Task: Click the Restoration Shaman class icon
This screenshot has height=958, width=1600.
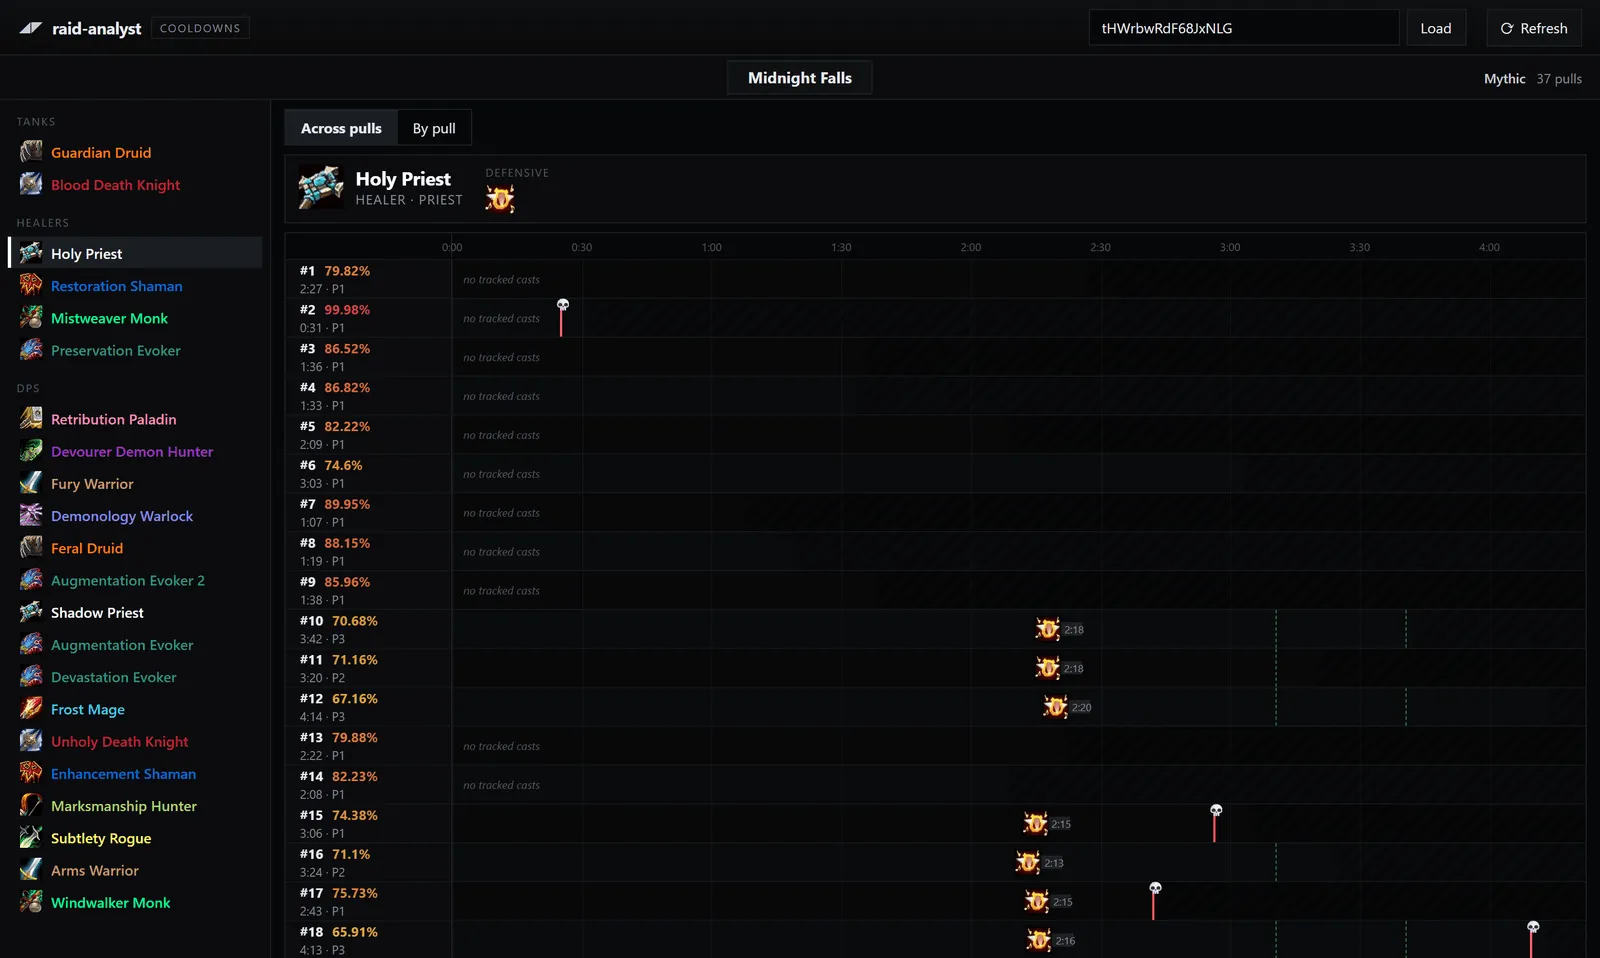Action: click(x=31, y=285)
